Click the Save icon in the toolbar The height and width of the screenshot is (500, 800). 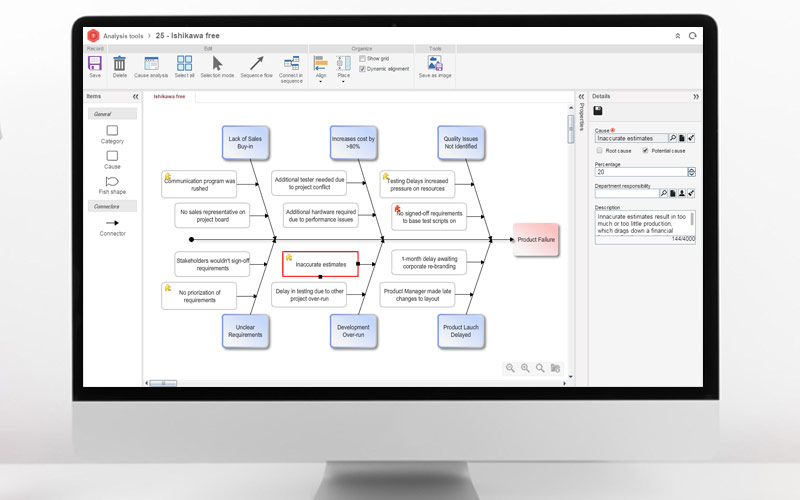click(x=95, y=64)
